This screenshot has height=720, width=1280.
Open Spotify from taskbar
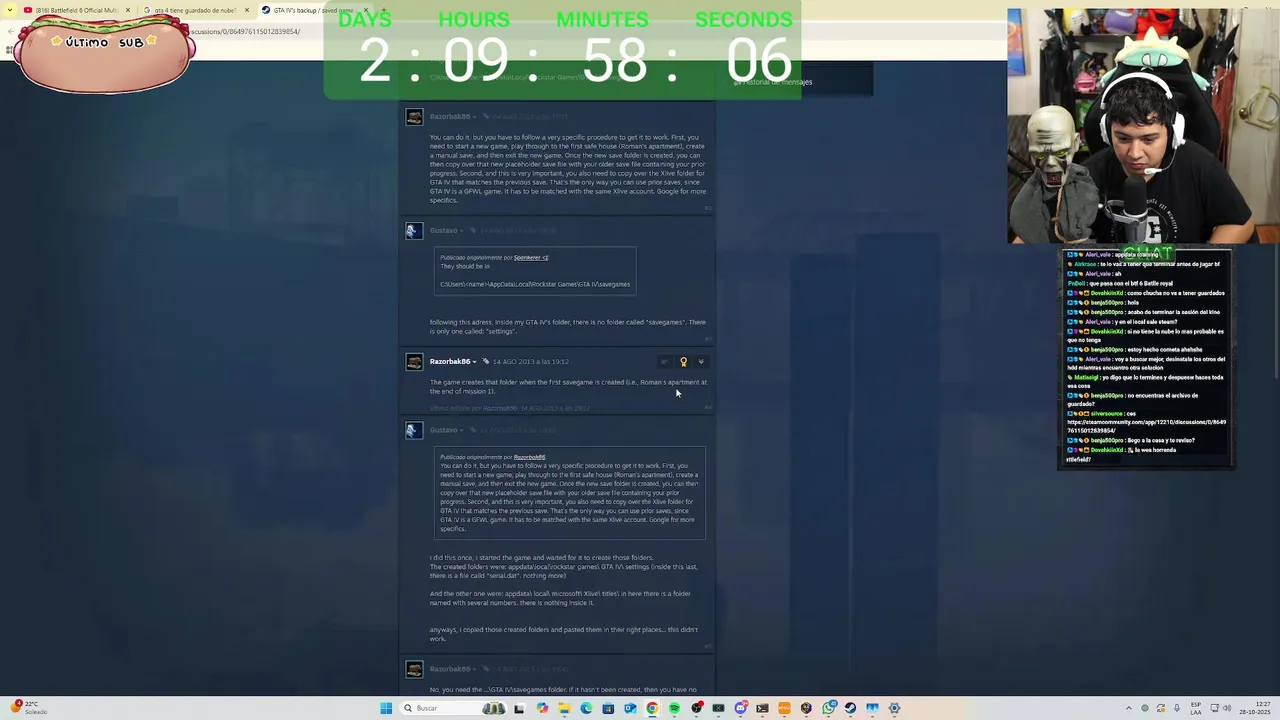674,708
